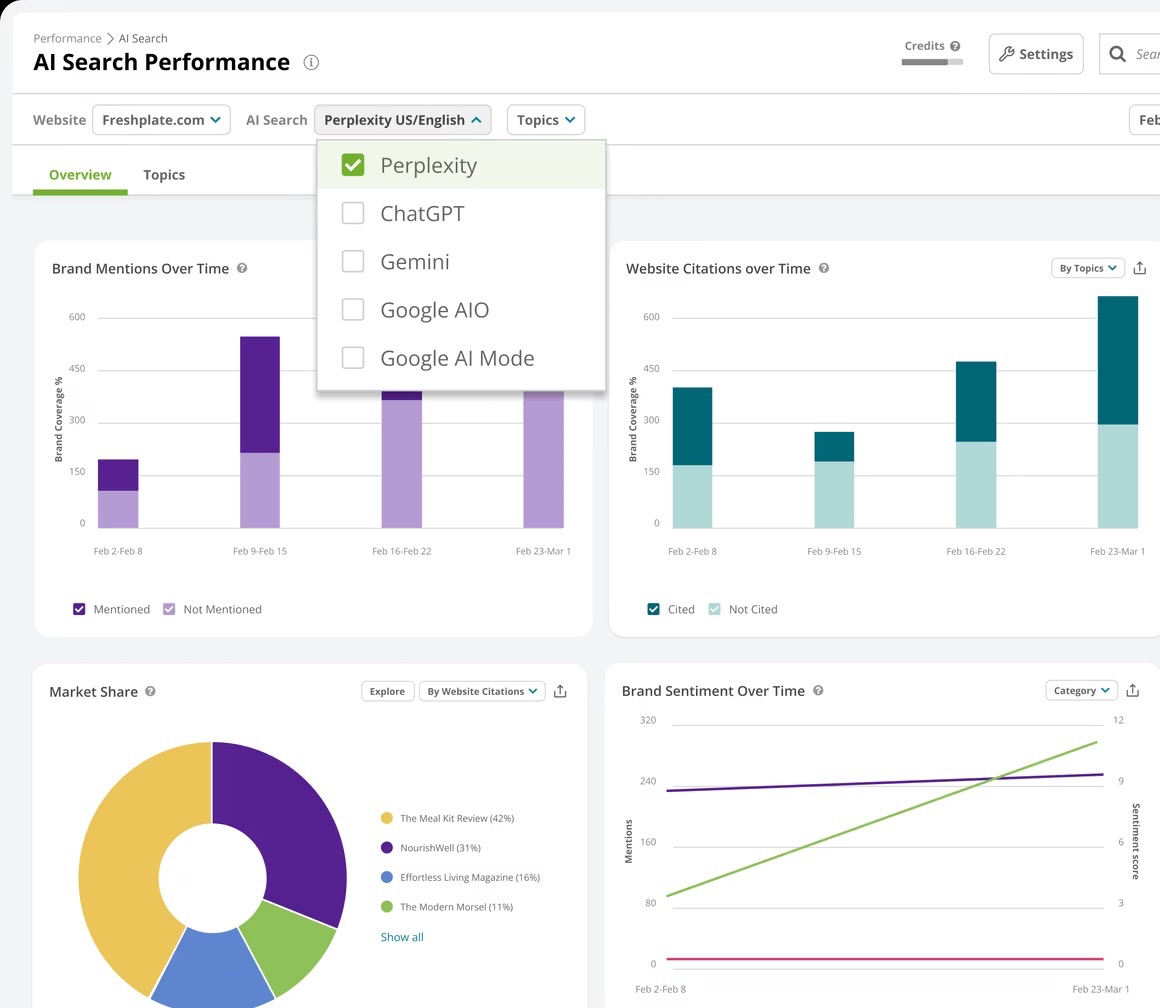Screen dimensions: 1160x1008
Task: Select the Overview tab
Action: click(x=79, y=174)
